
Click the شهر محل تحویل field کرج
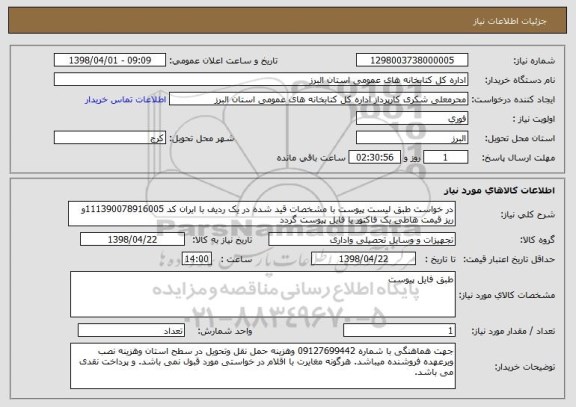[110, 138]
